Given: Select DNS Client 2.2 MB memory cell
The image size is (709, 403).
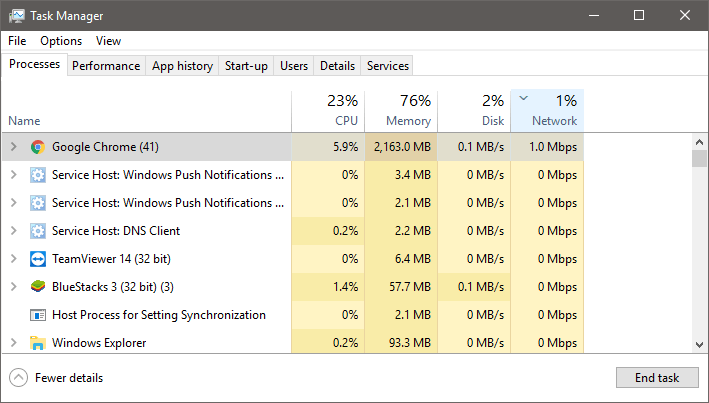Looking at the screenshot, I should [401, 231].
